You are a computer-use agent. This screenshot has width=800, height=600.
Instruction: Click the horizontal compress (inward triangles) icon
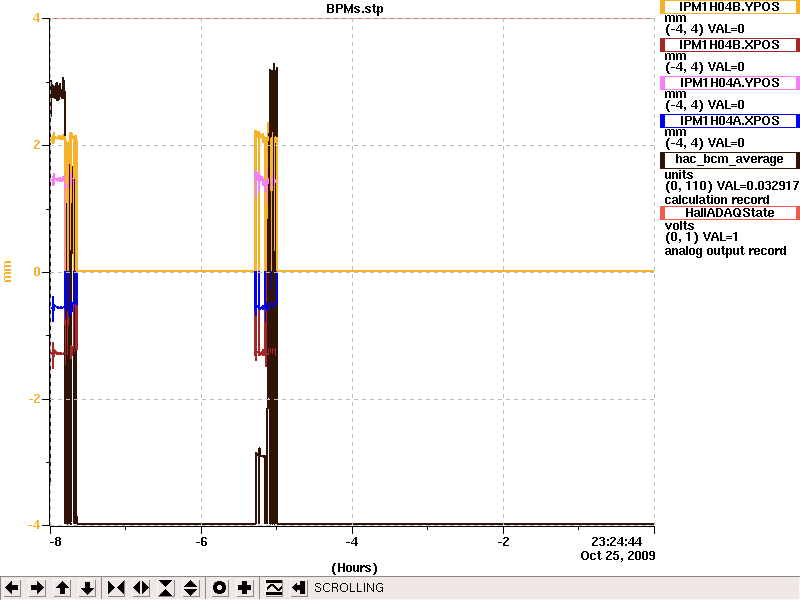(116, 588)
